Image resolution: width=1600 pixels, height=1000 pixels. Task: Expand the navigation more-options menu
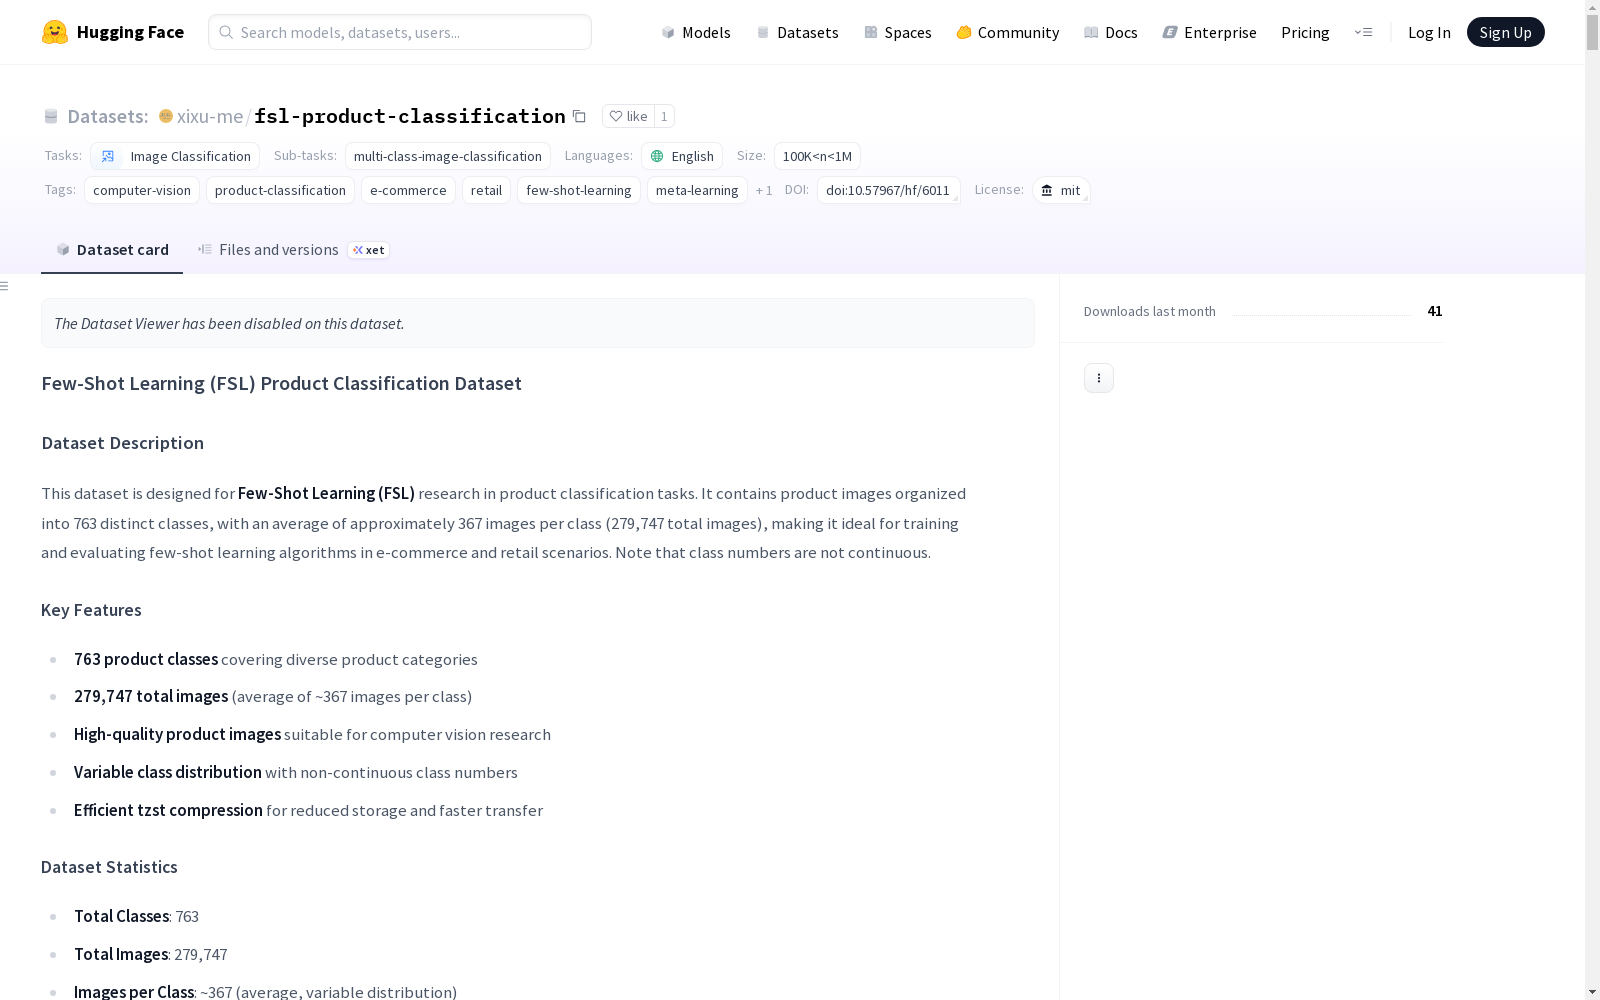tap(1363, 32)
